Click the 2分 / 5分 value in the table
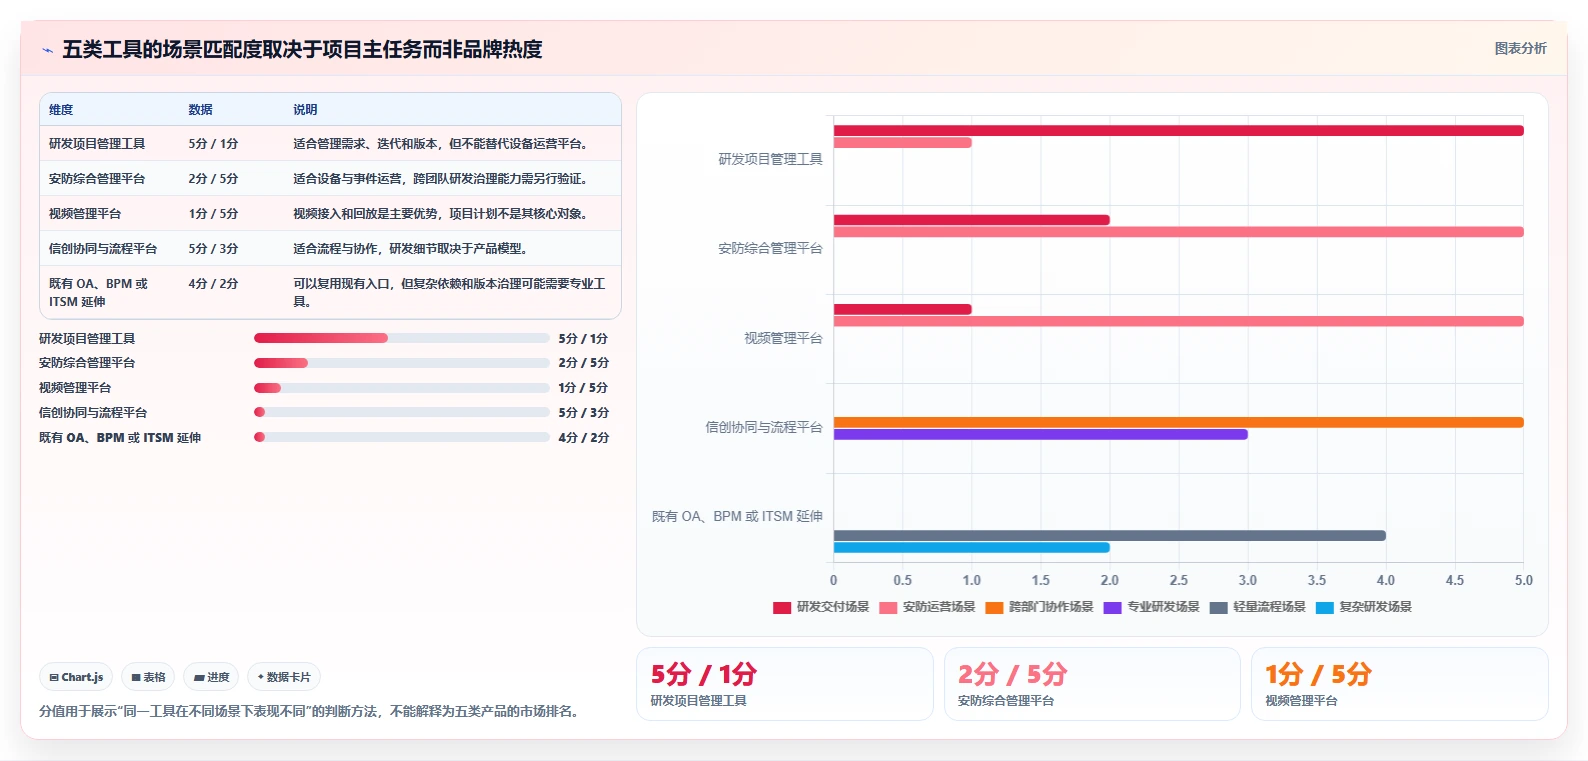 point(213,179)
